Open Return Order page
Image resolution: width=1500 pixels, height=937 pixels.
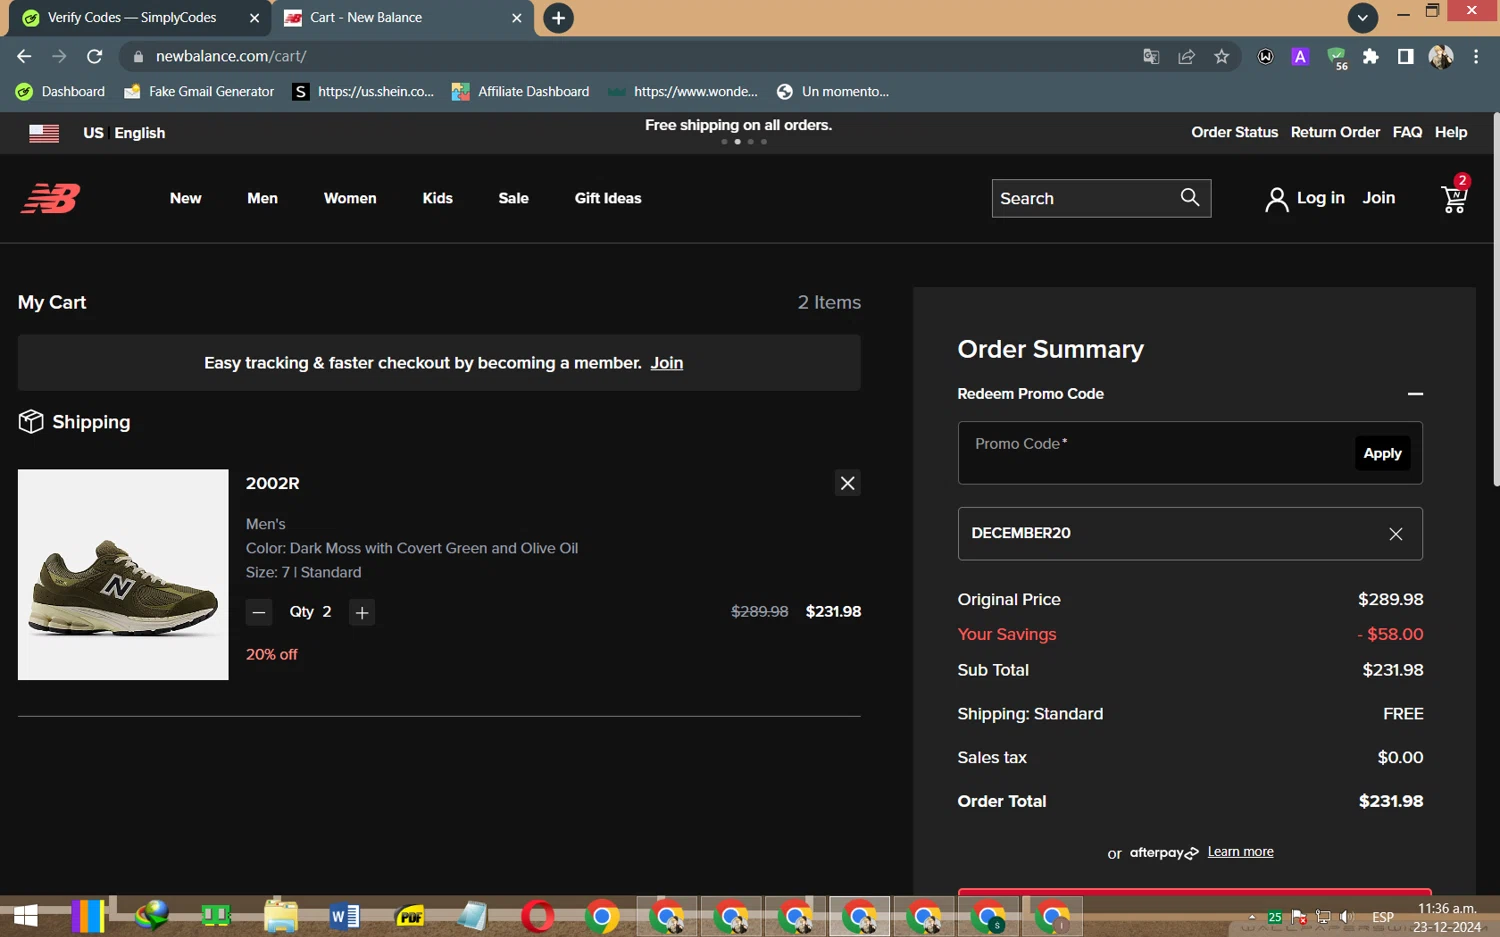click(1335, 132)
